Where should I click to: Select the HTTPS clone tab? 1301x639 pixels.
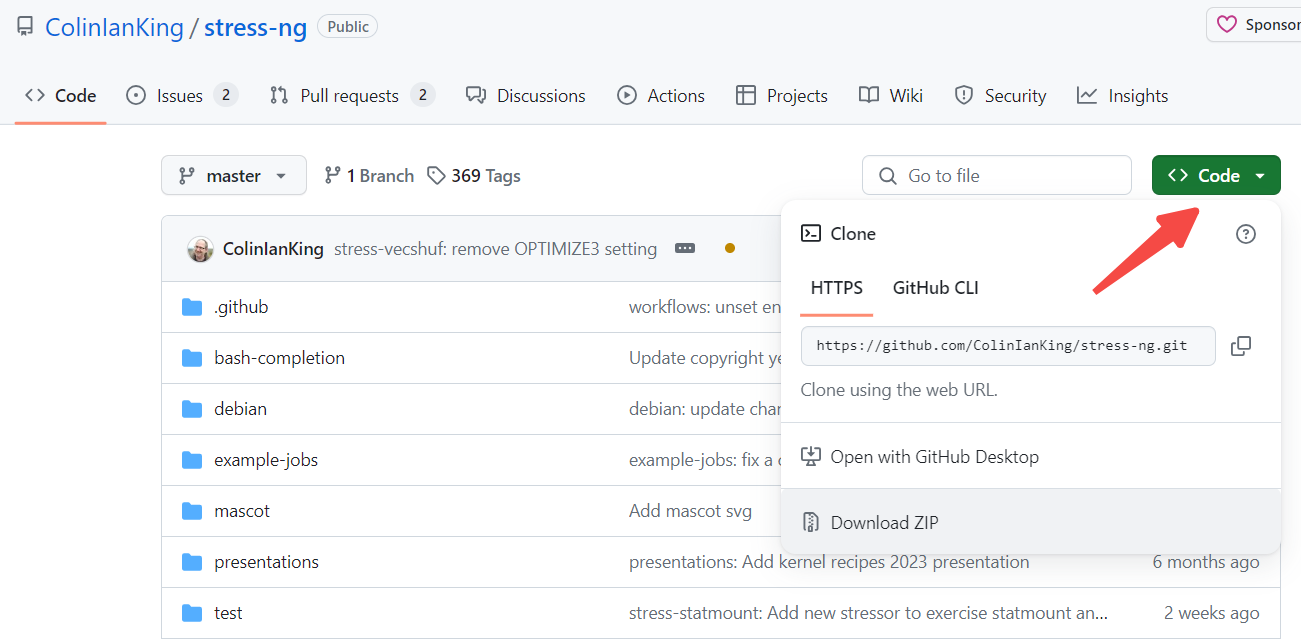point(836,288)
